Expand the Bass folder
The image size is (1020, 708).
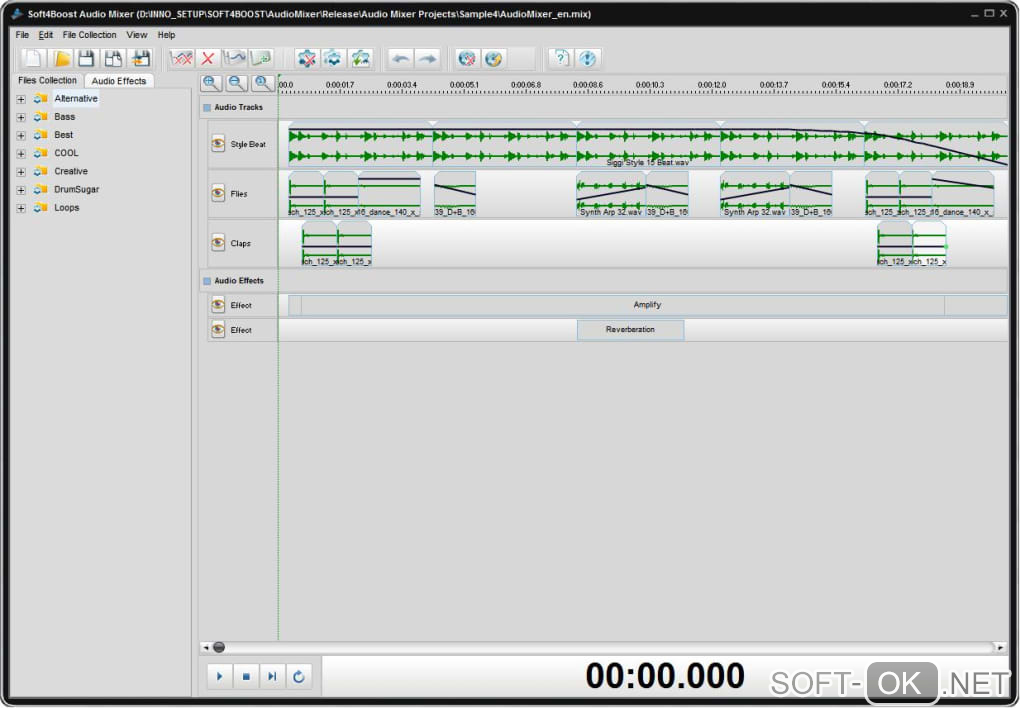pyautogui.click(x=21, y=117)
